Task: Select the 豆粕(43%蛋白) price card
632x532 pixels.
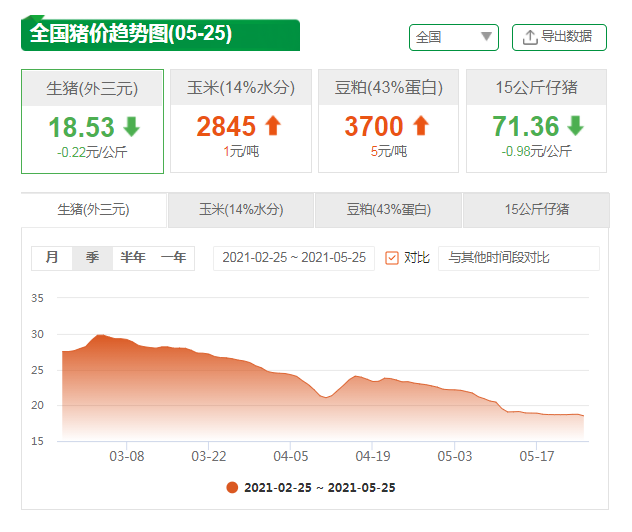Action: (x=389, y=121)
